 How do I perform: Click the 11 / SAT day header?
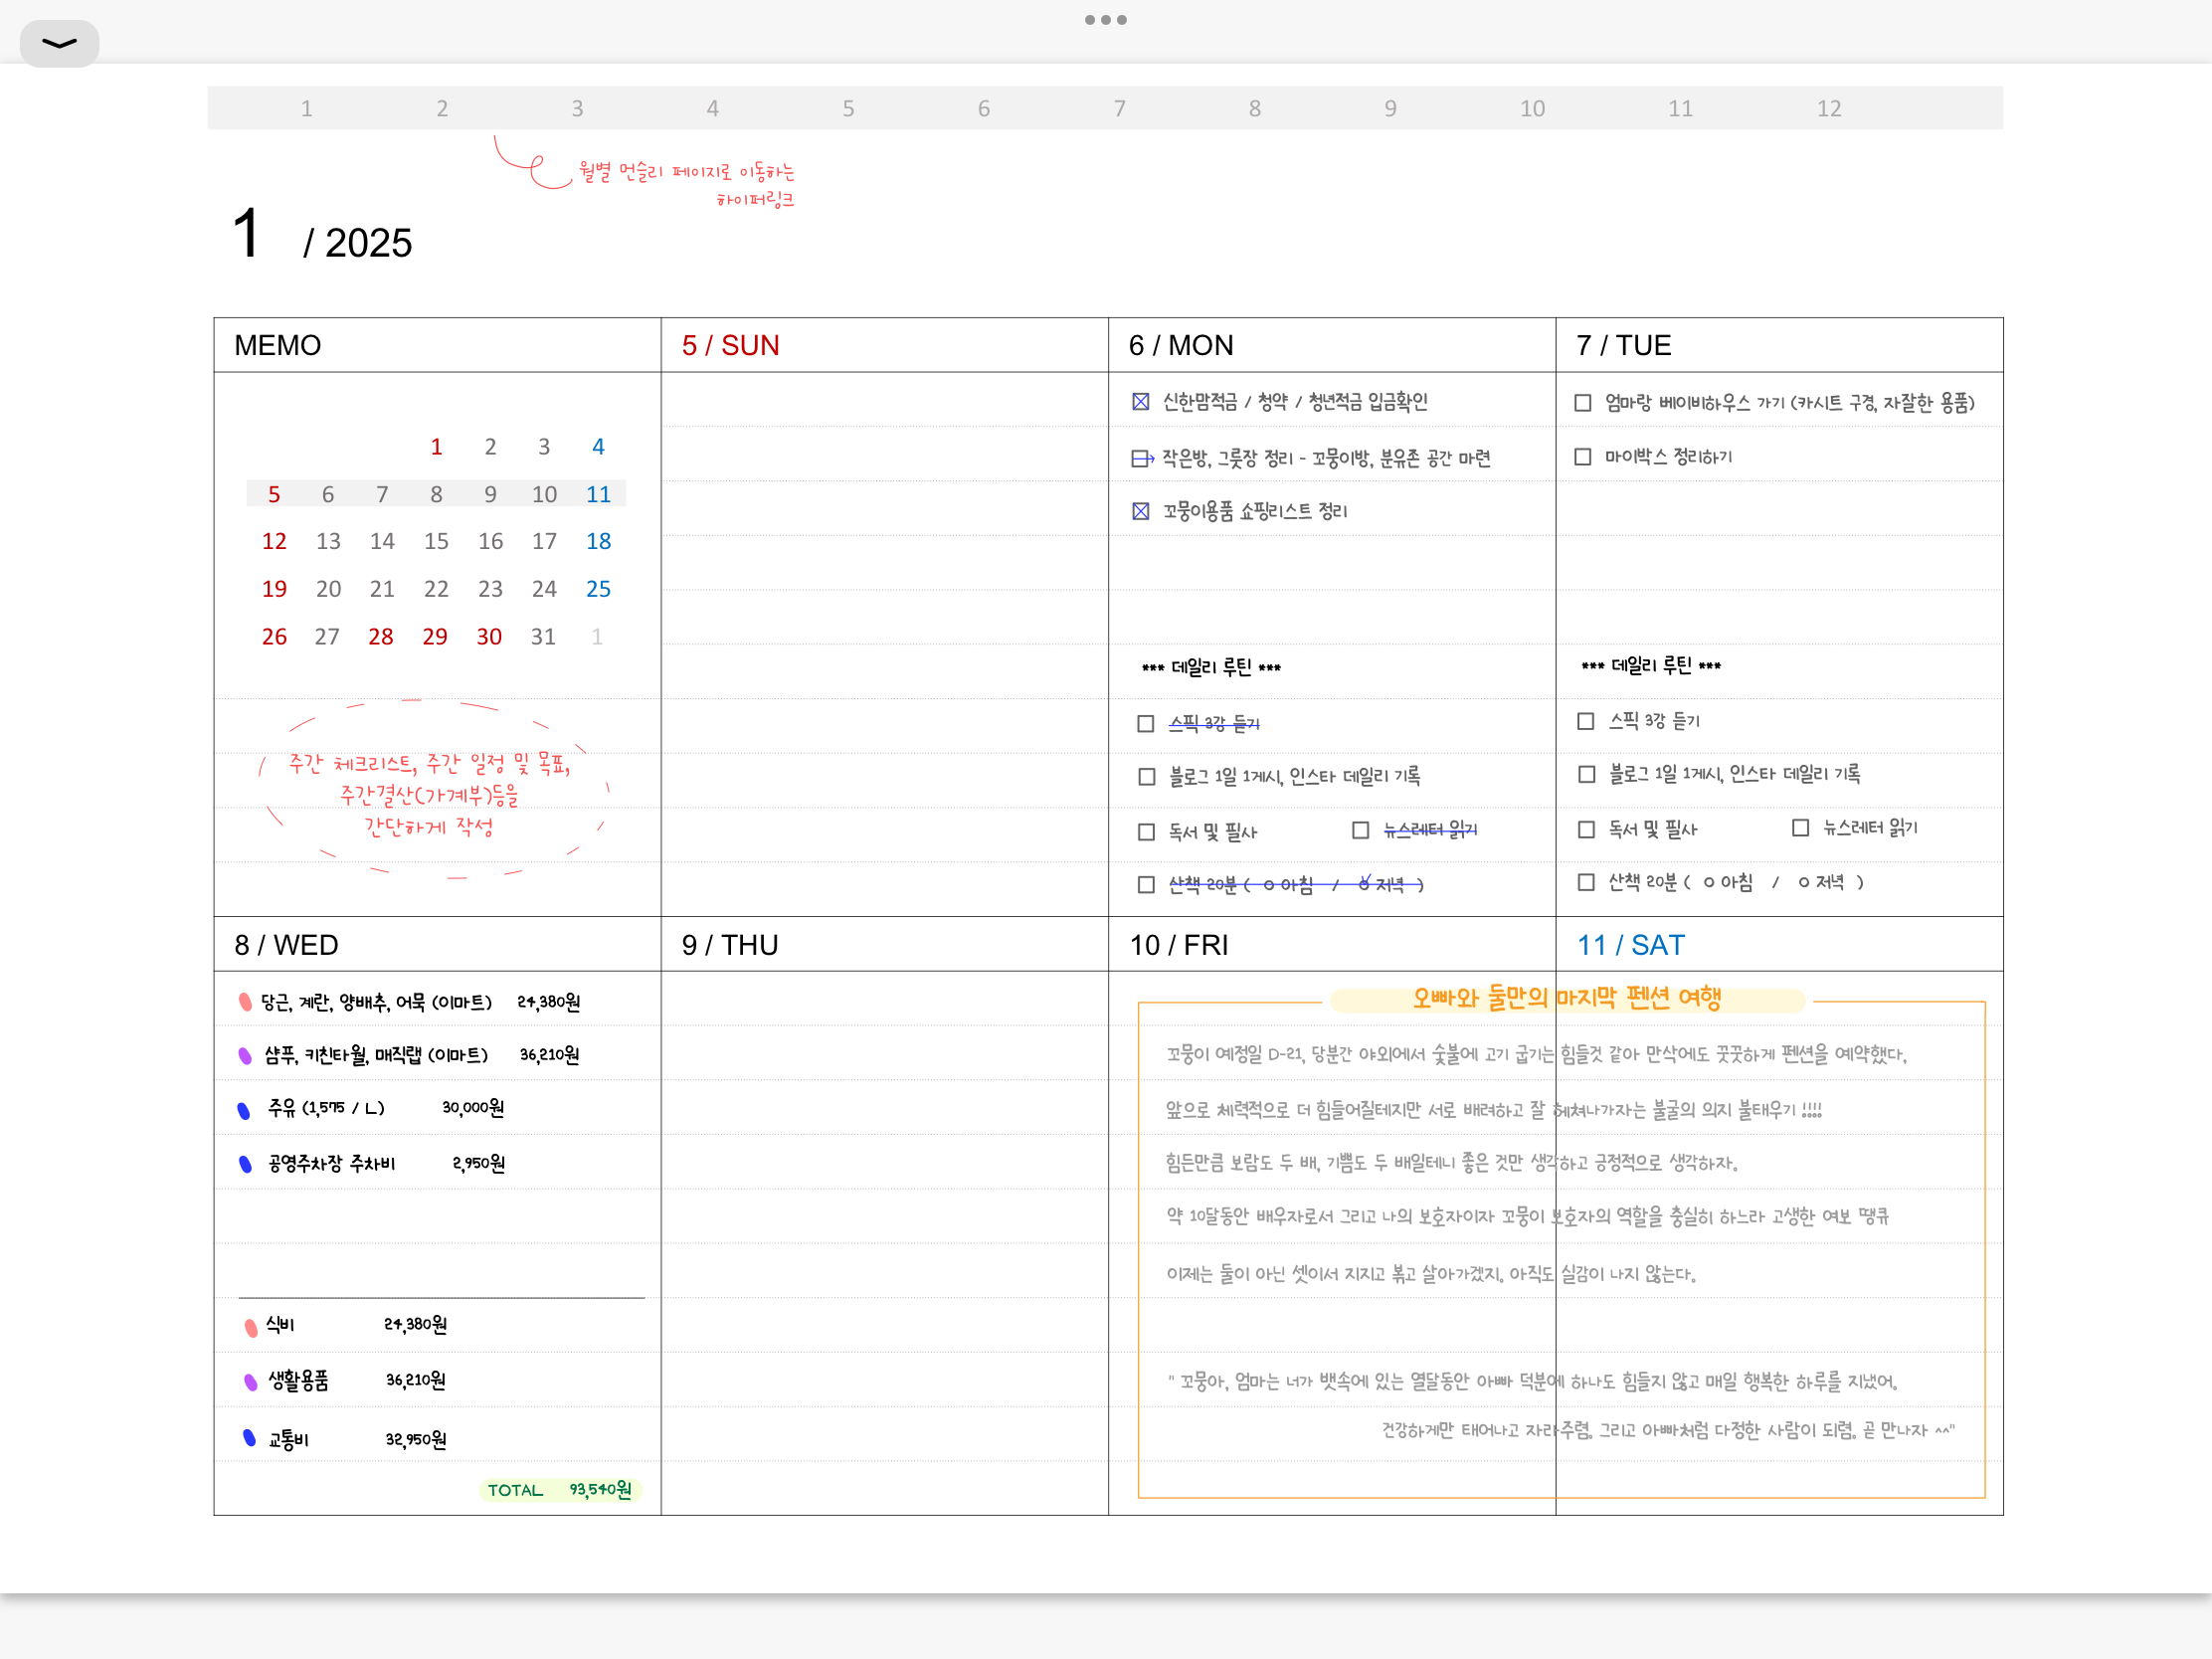click(1630, 945)
